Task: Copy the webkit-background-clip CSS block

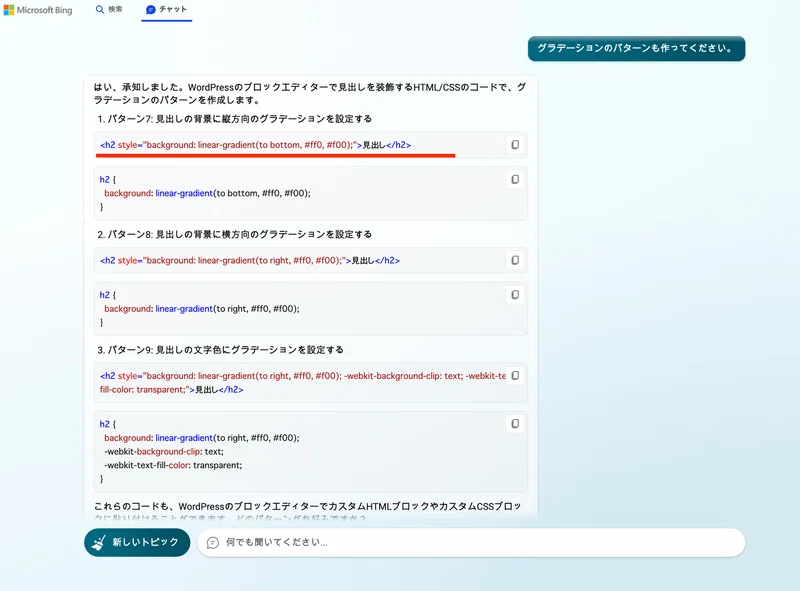Action: 515,424
